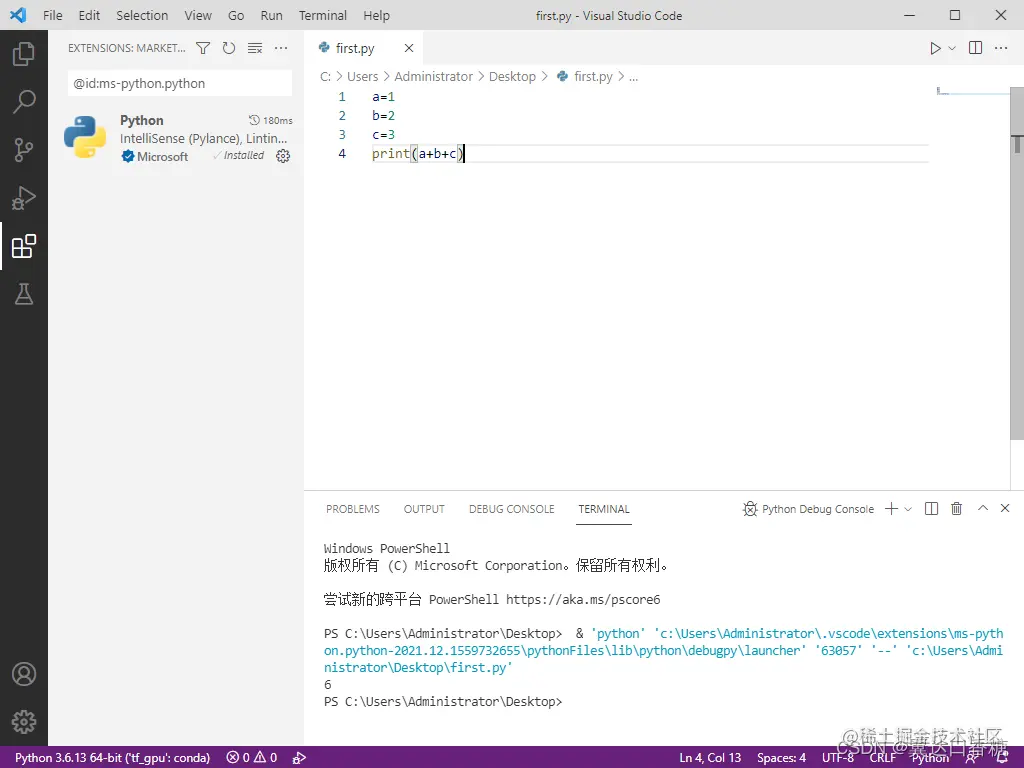The height and width of the screenshot is (768, 1024).
Task: Open the Source Control view
Action: click(24, 150)
